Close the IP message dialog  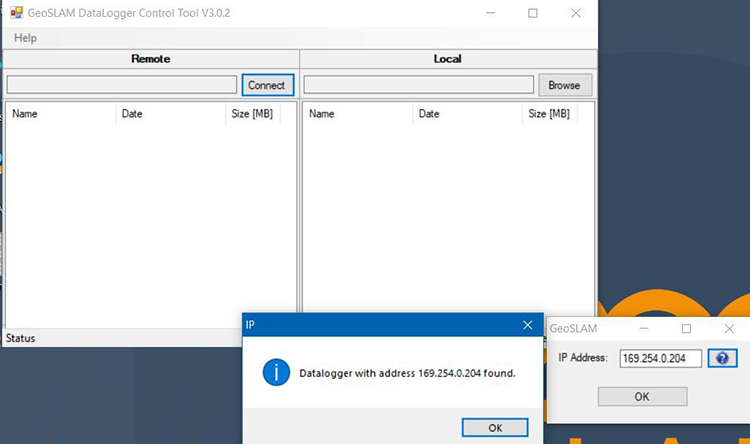point(527,325)
